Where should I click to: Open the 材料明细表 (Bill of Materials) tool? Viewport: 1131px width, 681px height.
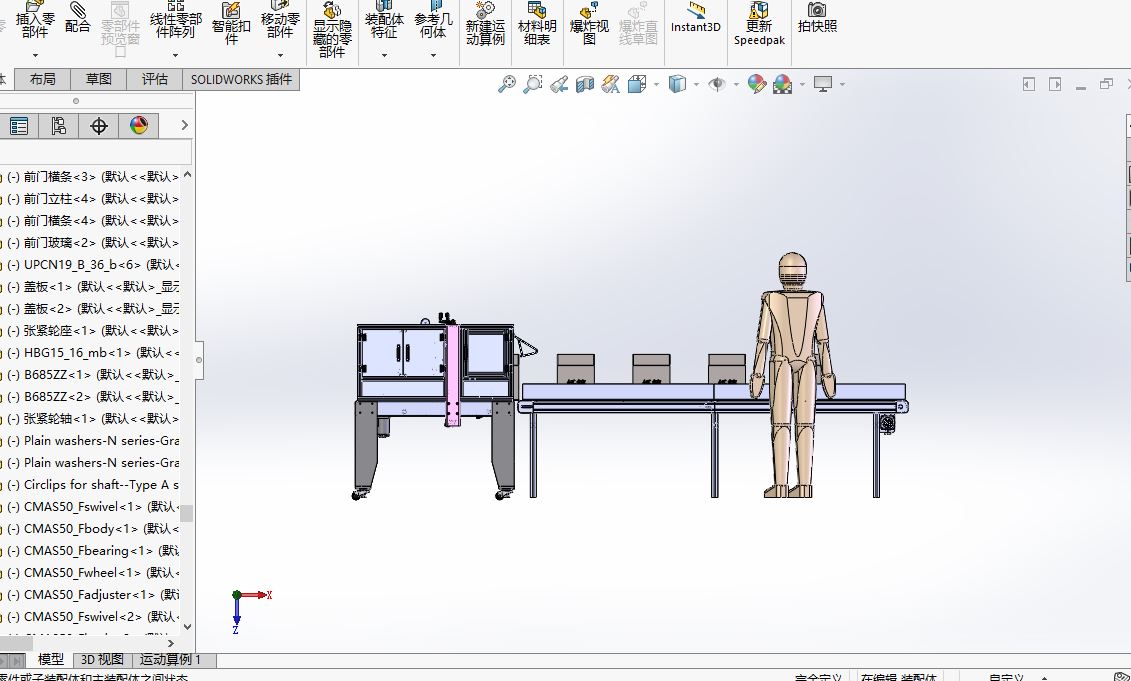pyautogui.click(x=537, y=23)
